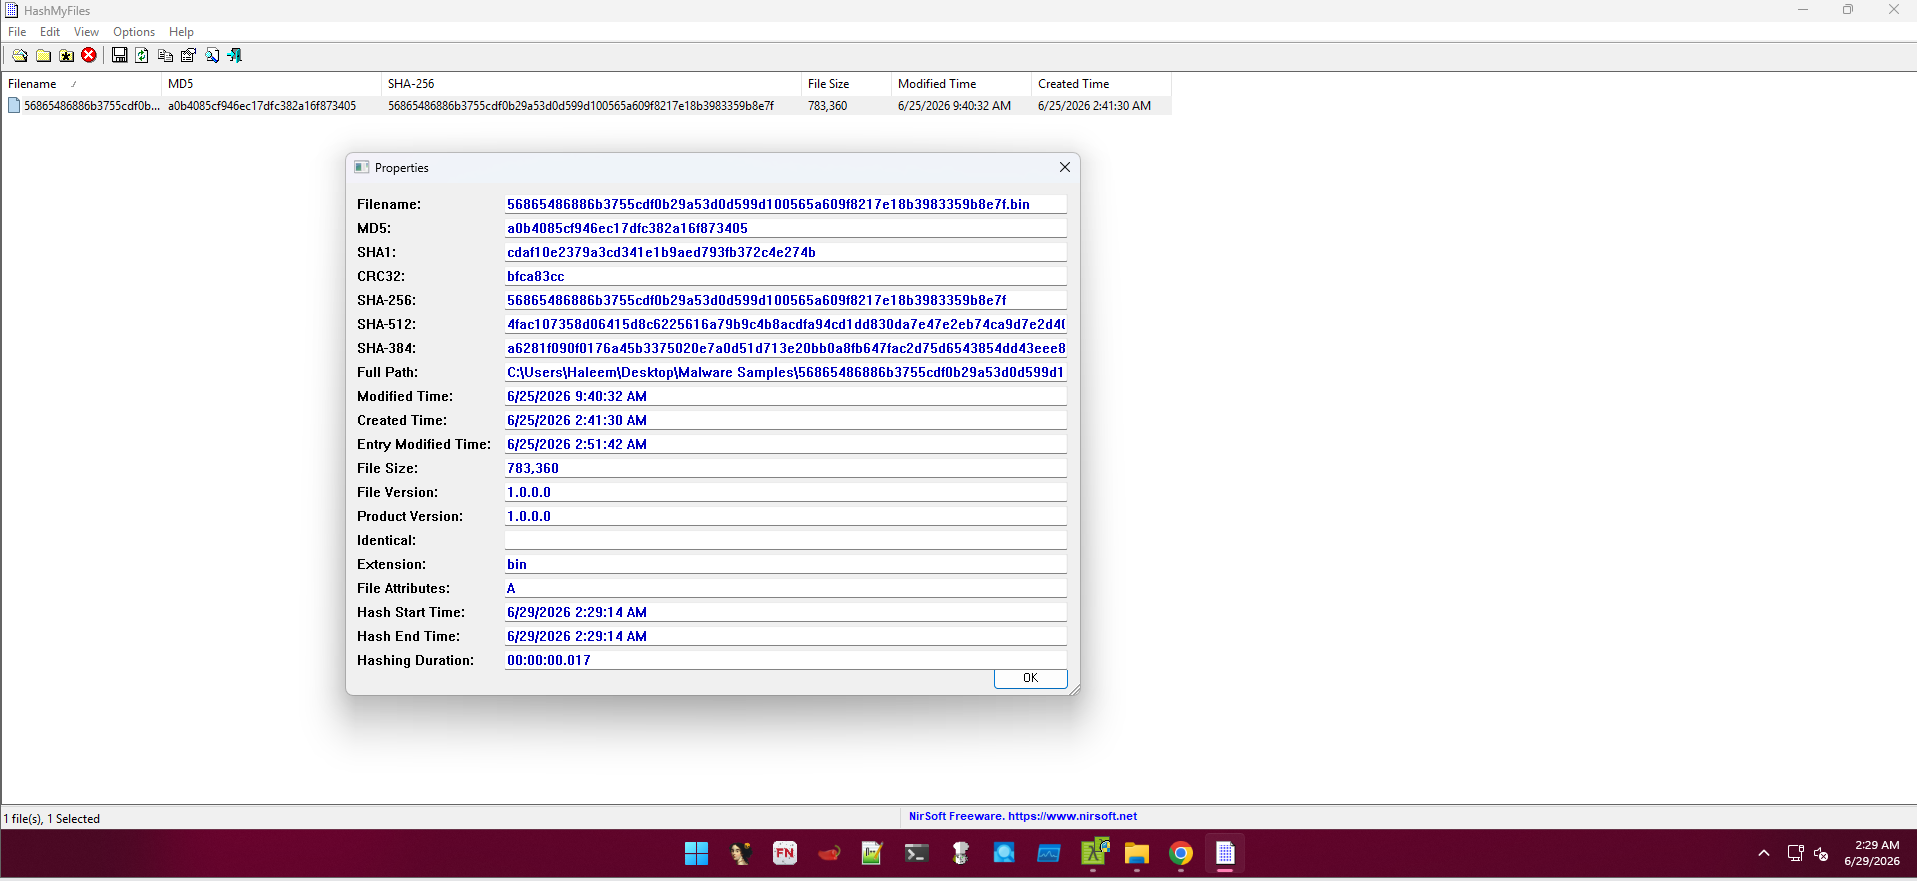Click the CRC32 value bfca83cc field
1917x881 pixels.
(785, 276)
